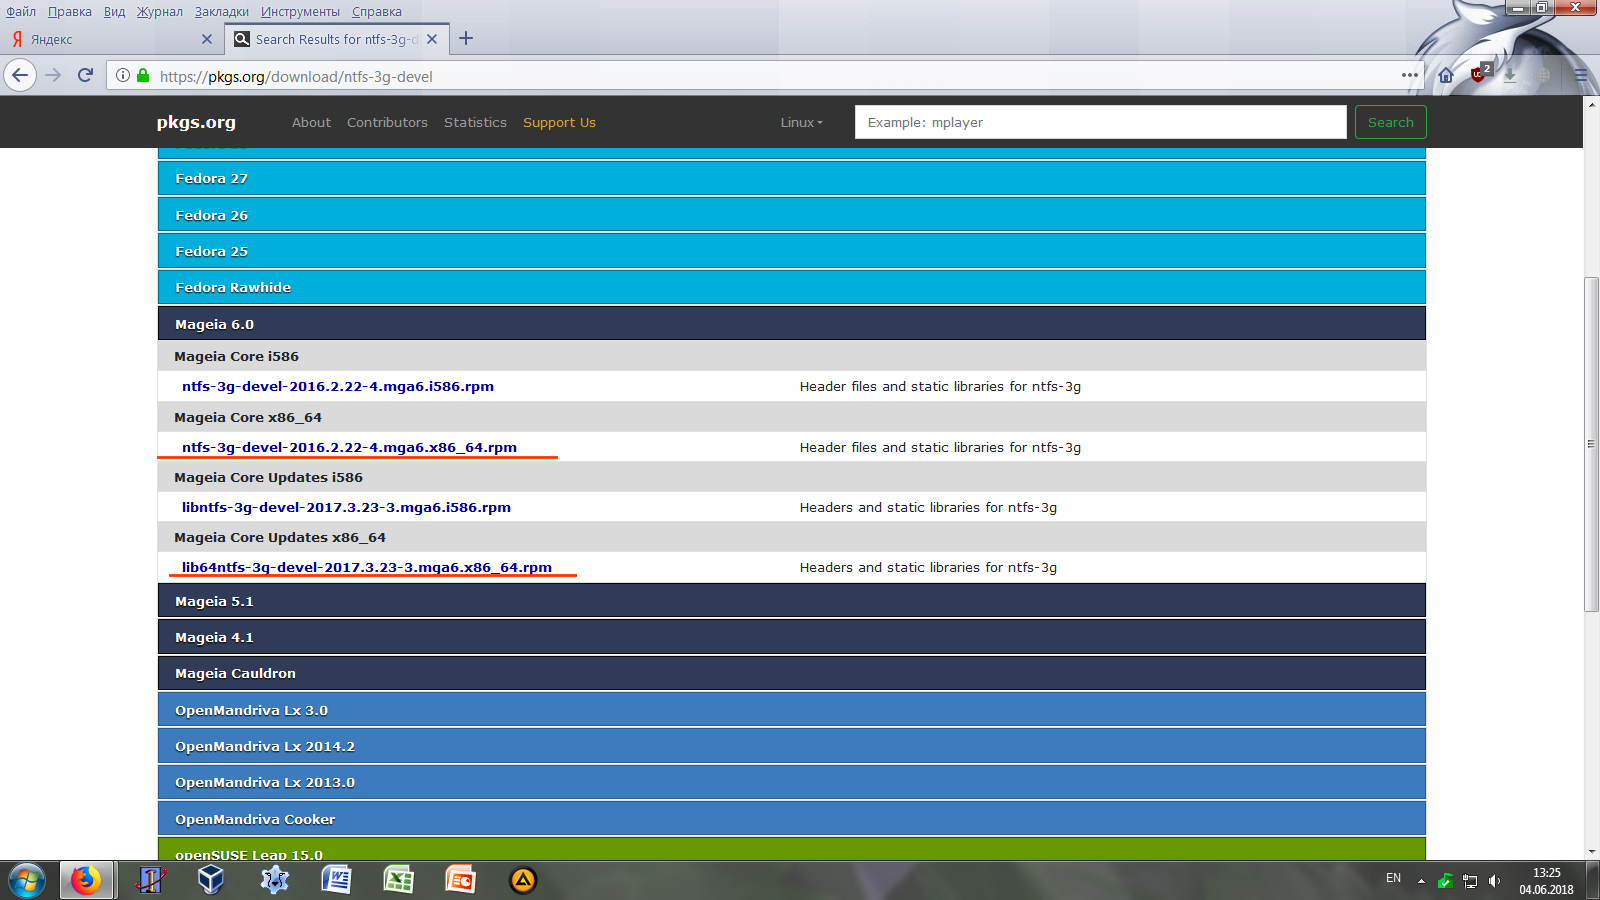The width and height of the screenshot is (1600, 900).
Task: Expand the OpenMandriva Lx 3.0 section
Action: pos(791,710)
